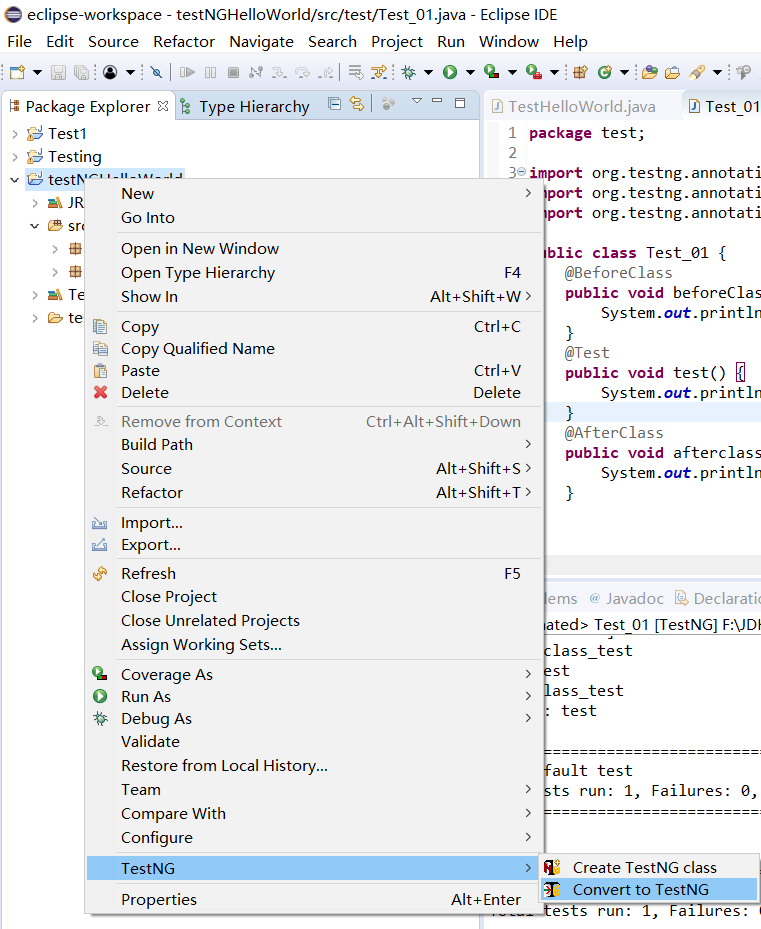The width and height of the screenshot is (761, 929).
Task: Switch to the Type Hierarchy tab
Action: point(244,107)
